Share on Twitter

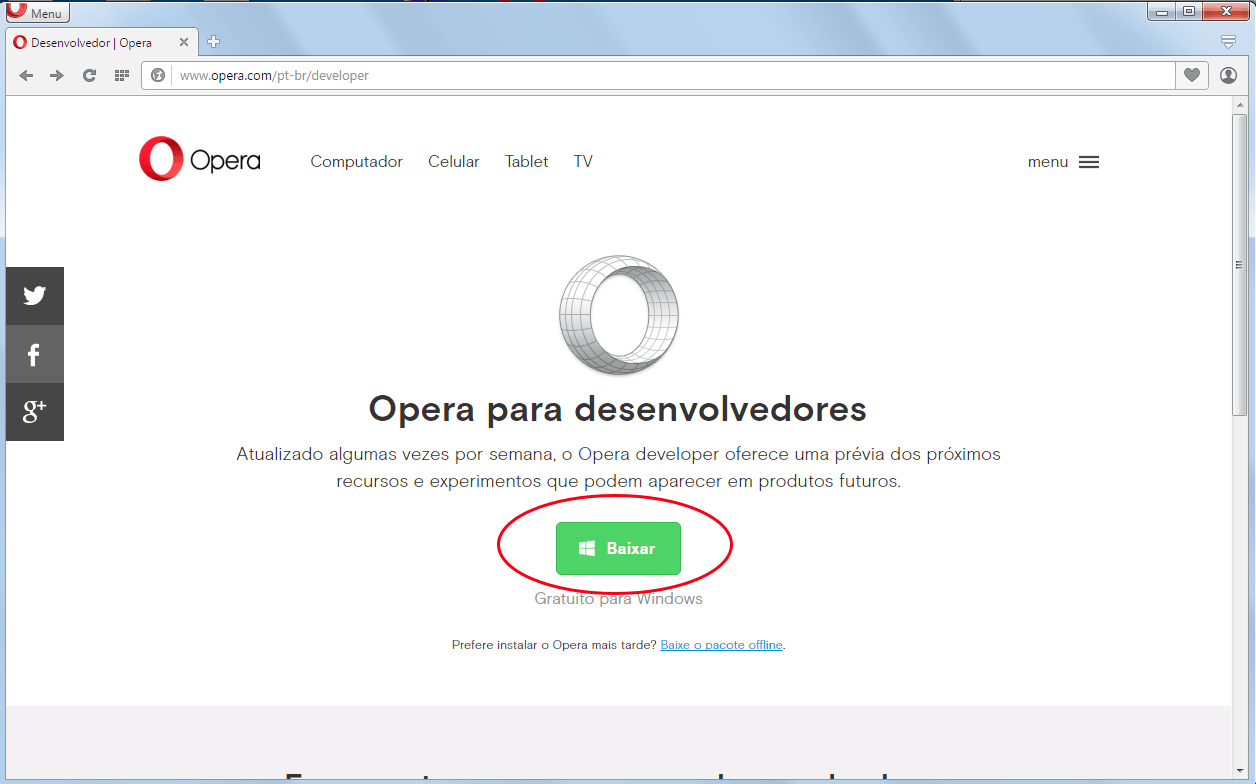(x=35, y=296)
